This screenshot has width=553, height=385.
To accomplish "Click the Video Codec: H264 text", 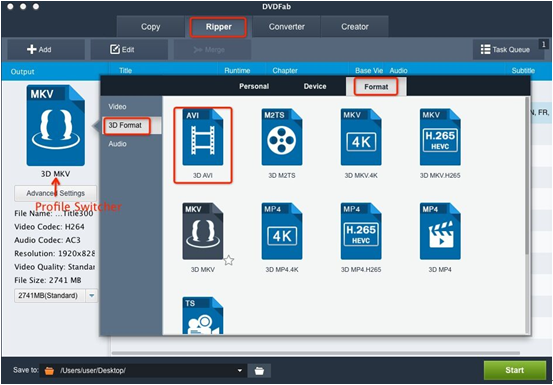I will point(49,227).
